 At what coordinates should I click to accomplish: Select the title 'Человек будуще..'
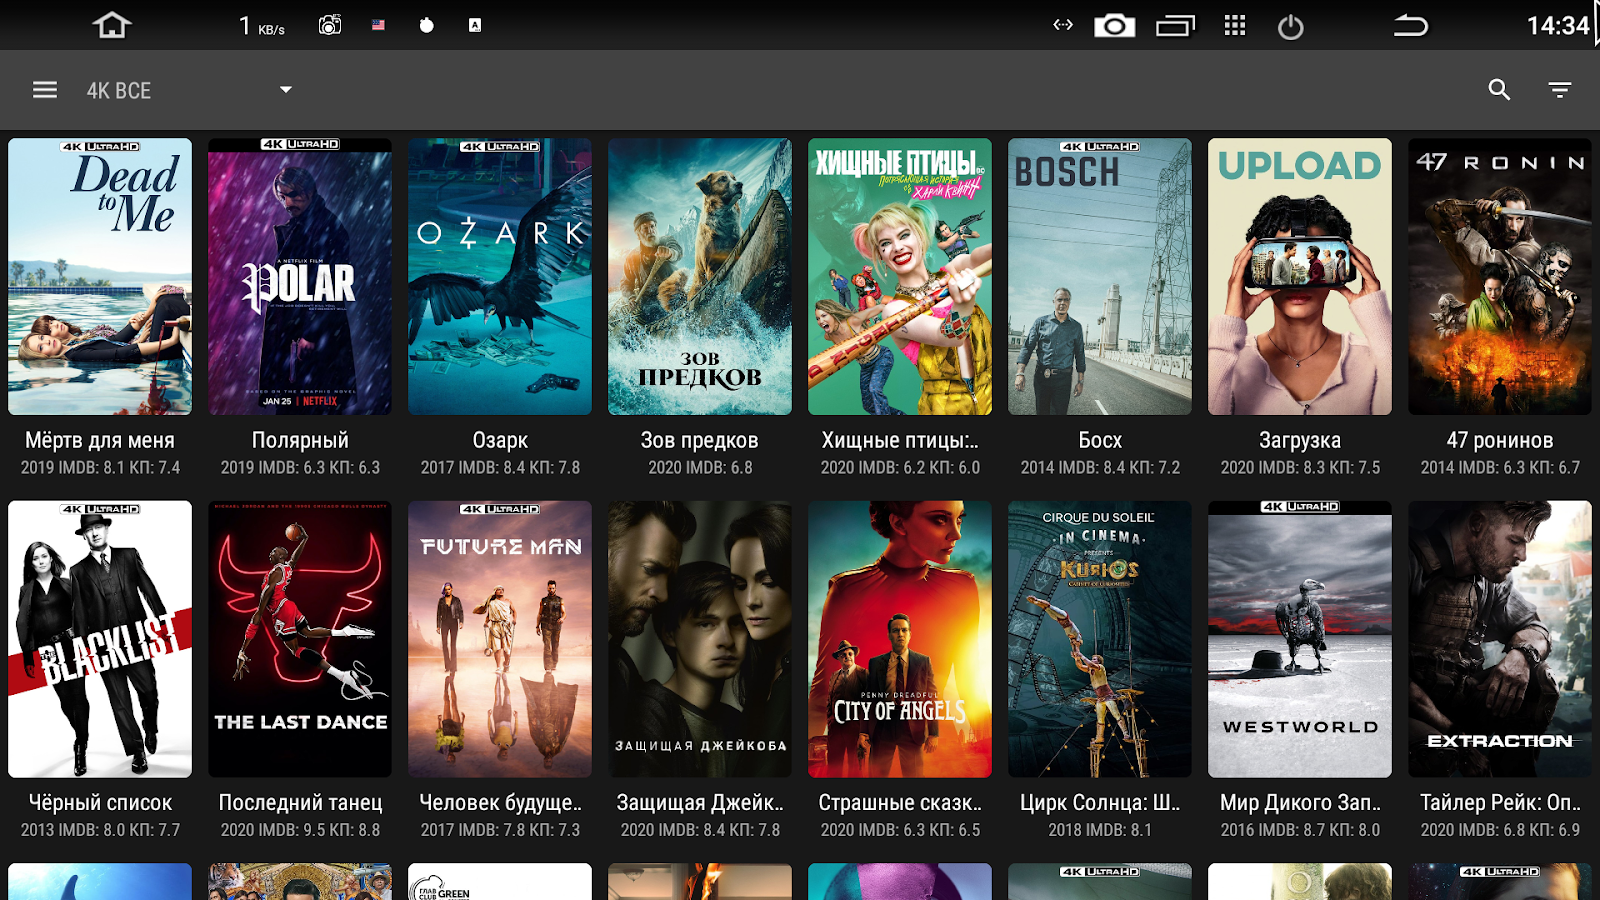(500, 803)
